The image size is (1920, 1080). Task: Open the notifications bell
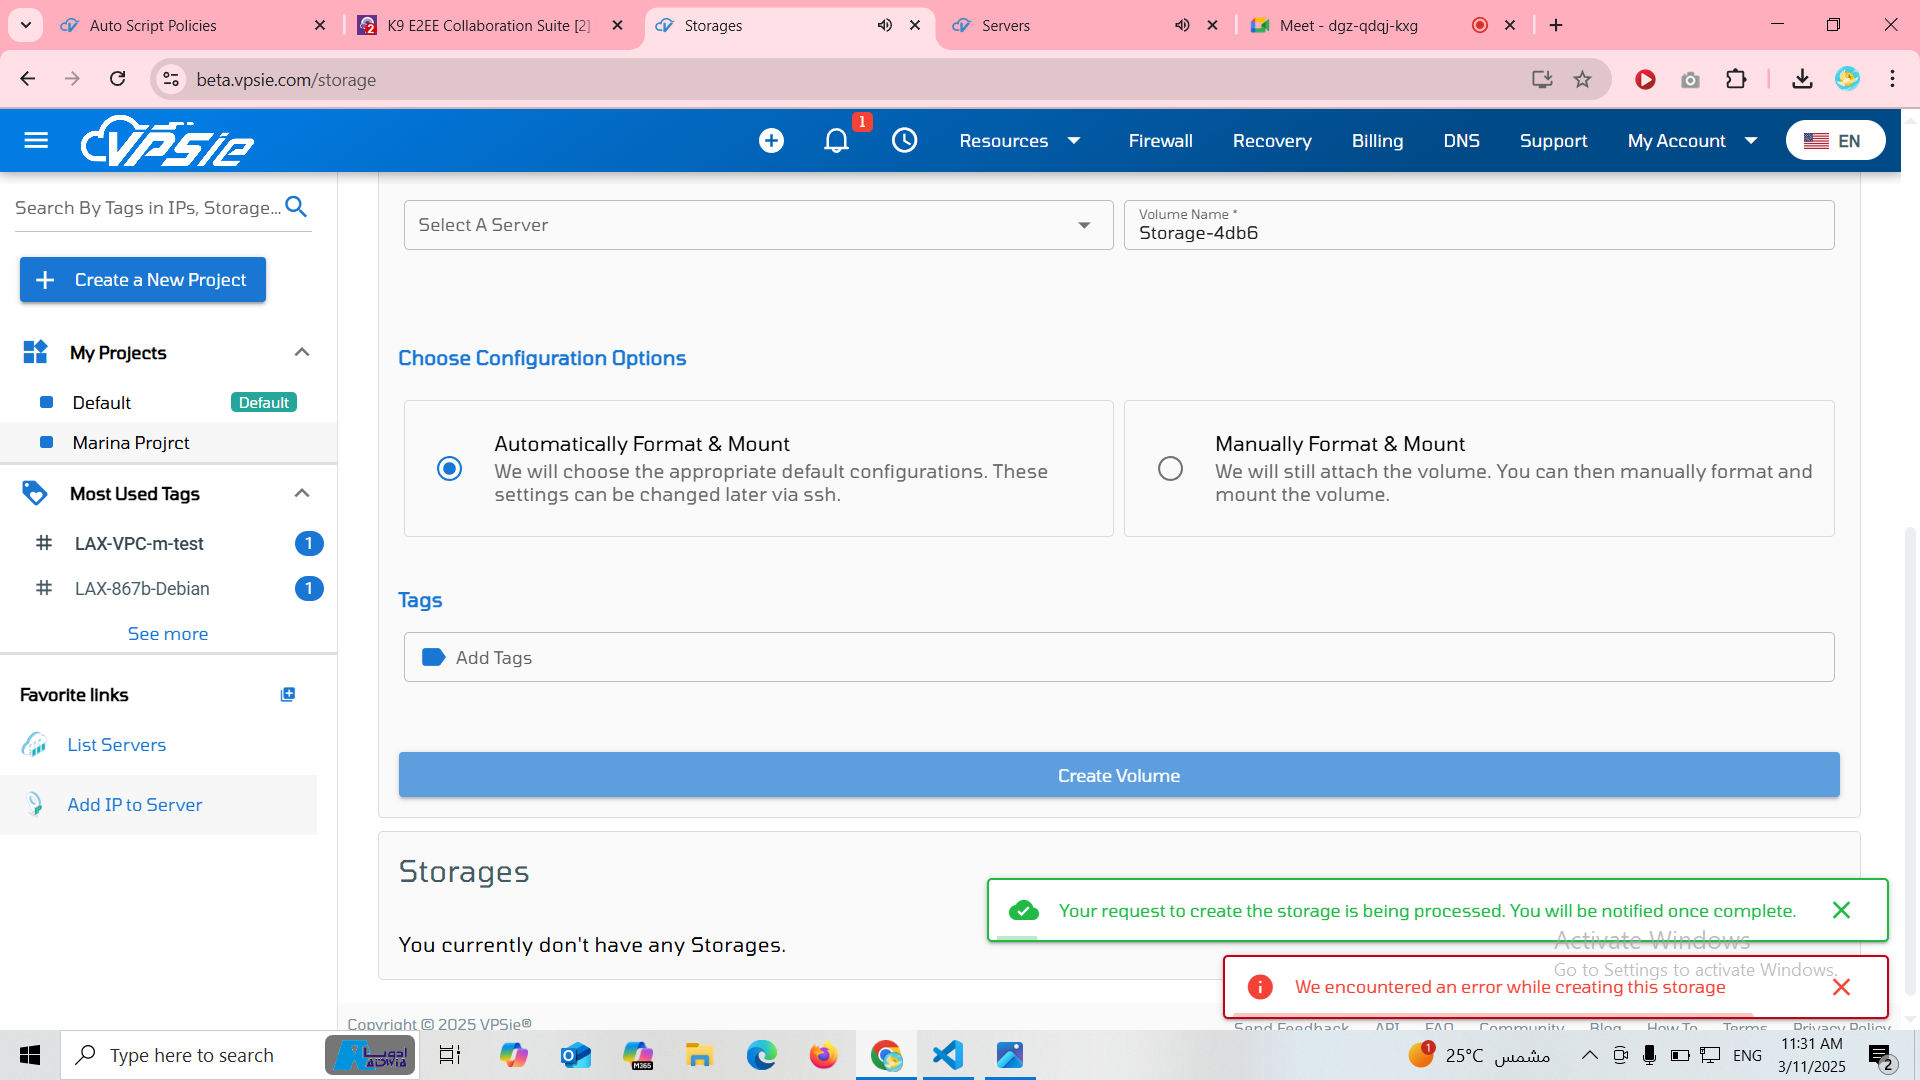(836, 141)
